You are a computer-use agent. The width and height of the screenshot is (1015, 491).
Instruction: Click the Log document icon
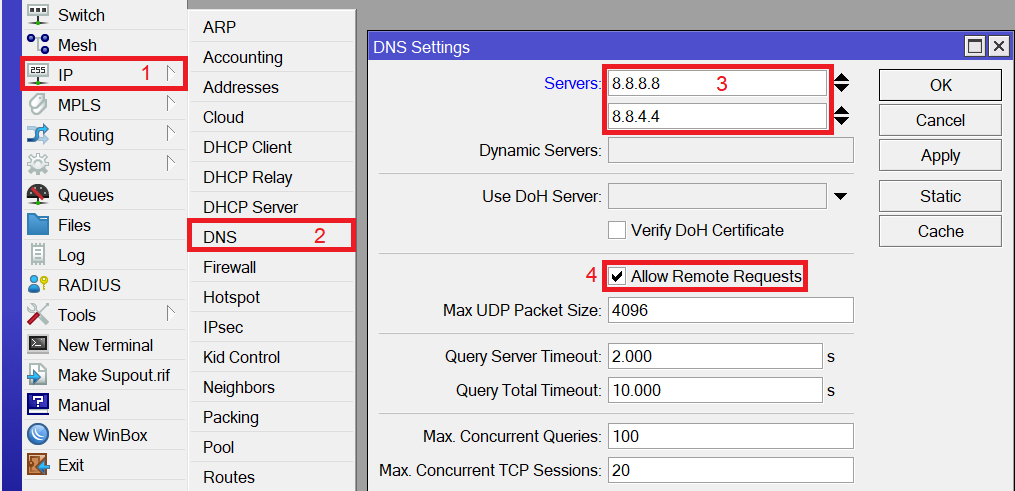tap(38, 254)
